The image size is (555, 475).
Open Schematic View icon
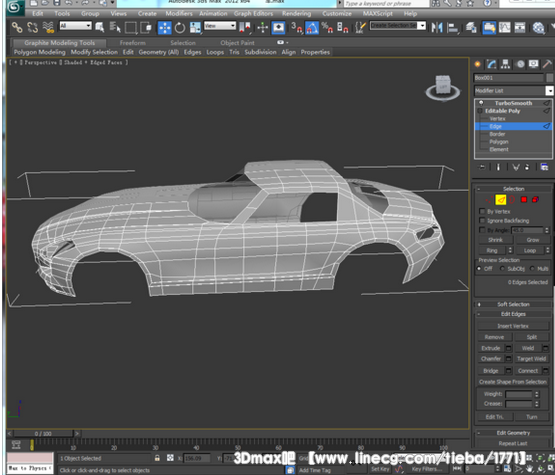520,28
